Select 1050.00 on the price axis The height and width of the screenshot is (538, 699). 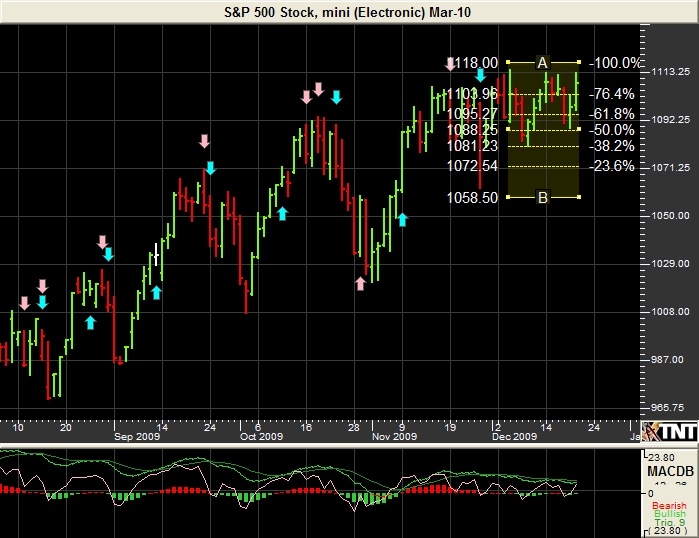click(670, 216)
